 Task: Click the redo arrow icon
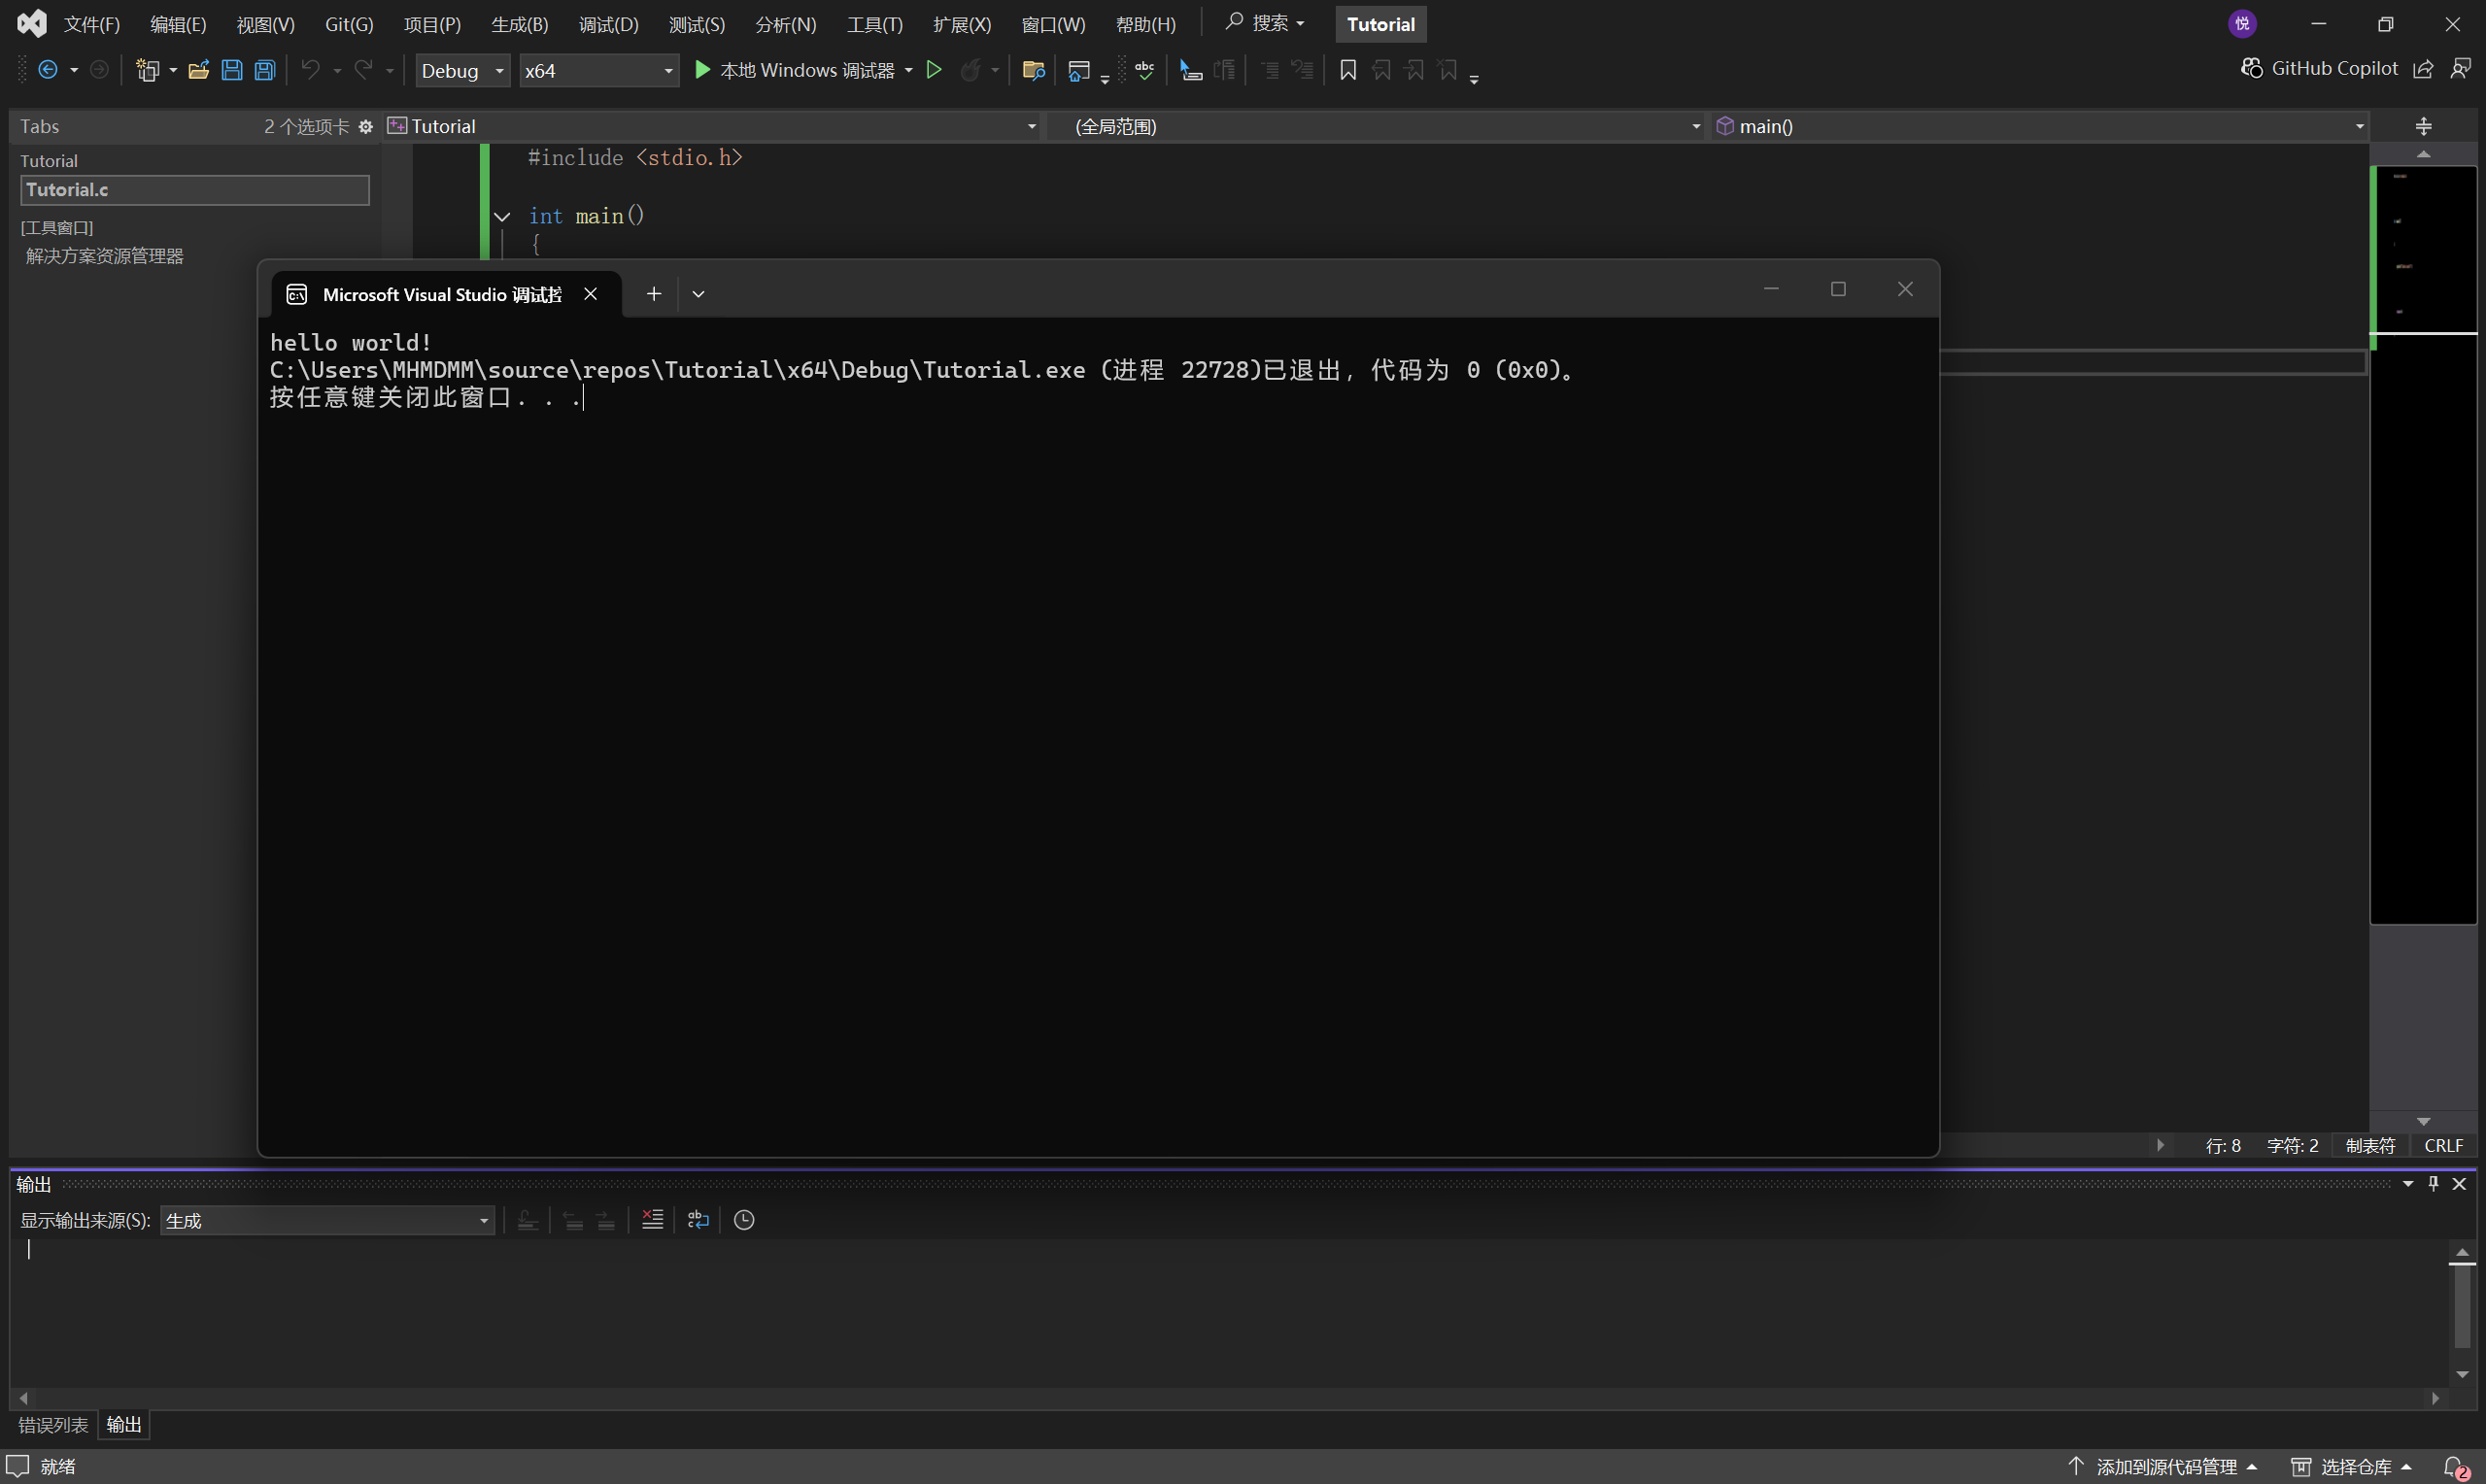363,70
